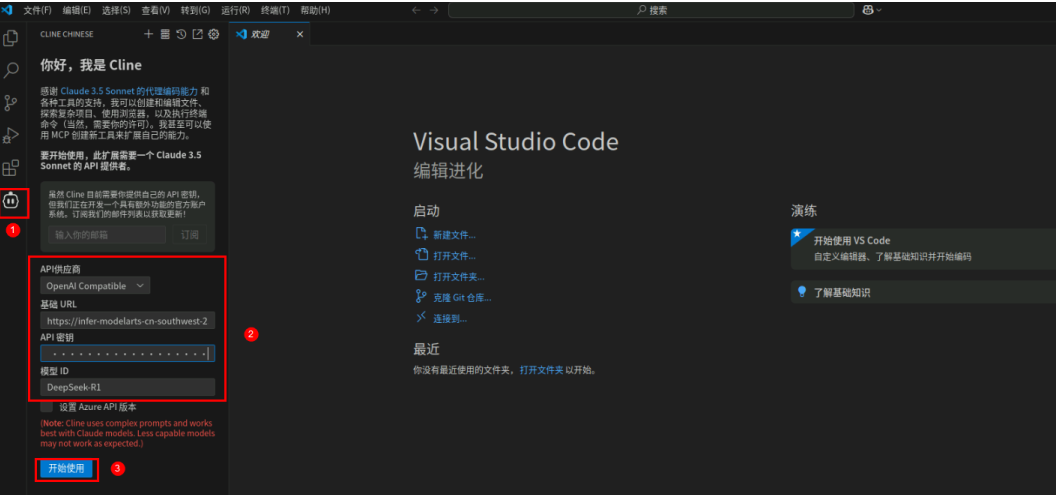This screenshot has height=495, width=1058.
Task: Click the 打开文件... link
Action: click(455, 256)
